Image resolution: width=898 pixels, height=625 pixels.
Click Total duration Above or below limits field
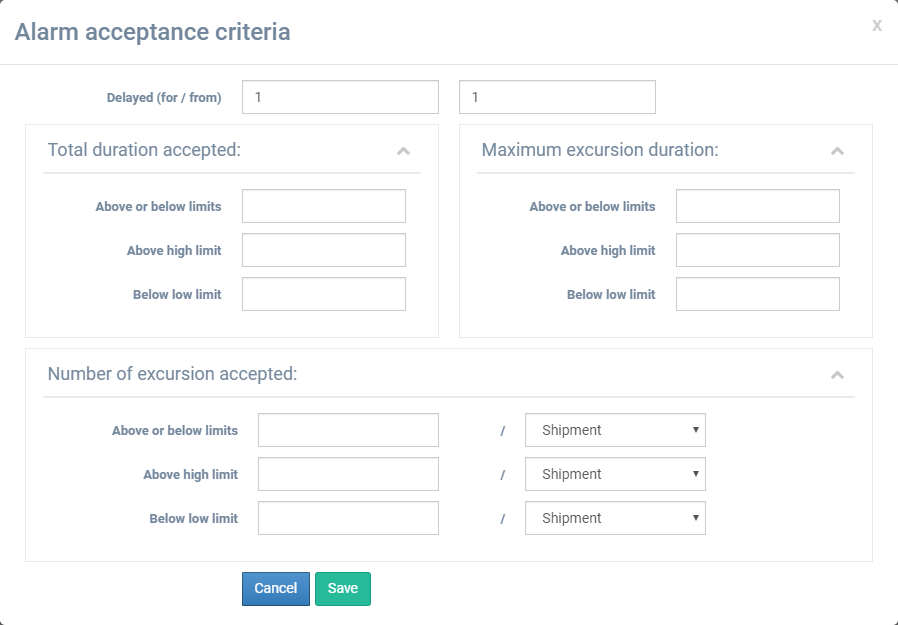pyautogui.click(x=324, y=206)
